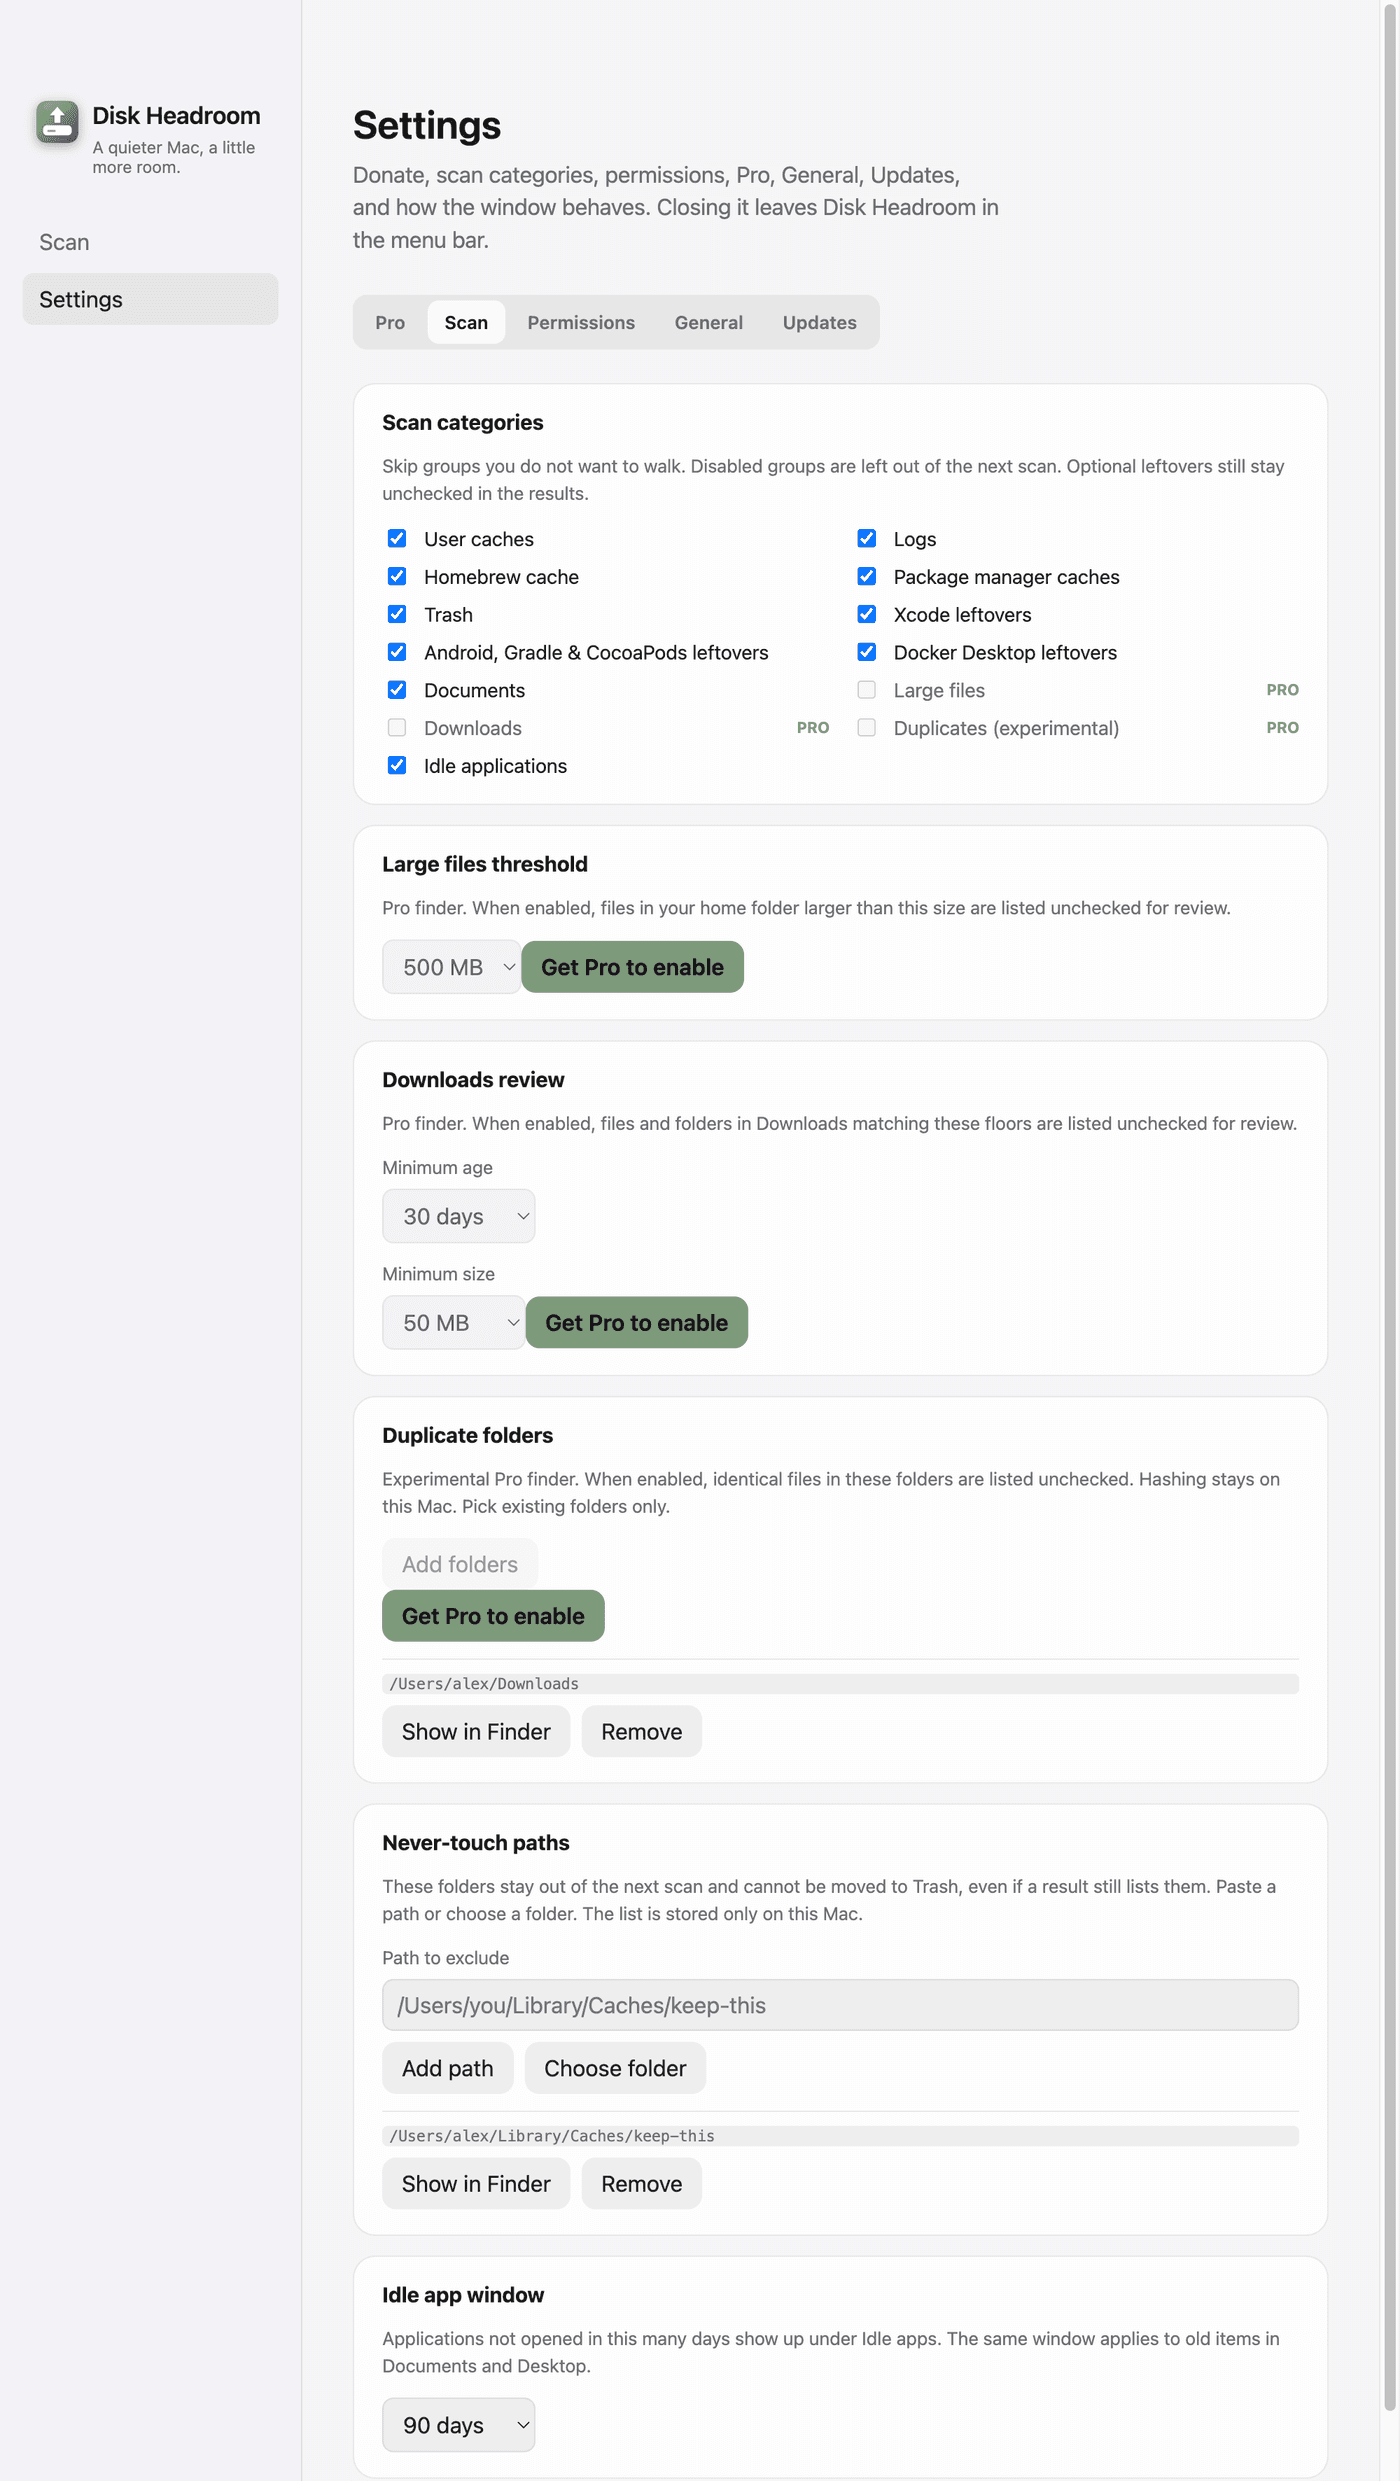Go to the Updates tab

point(819,322)
